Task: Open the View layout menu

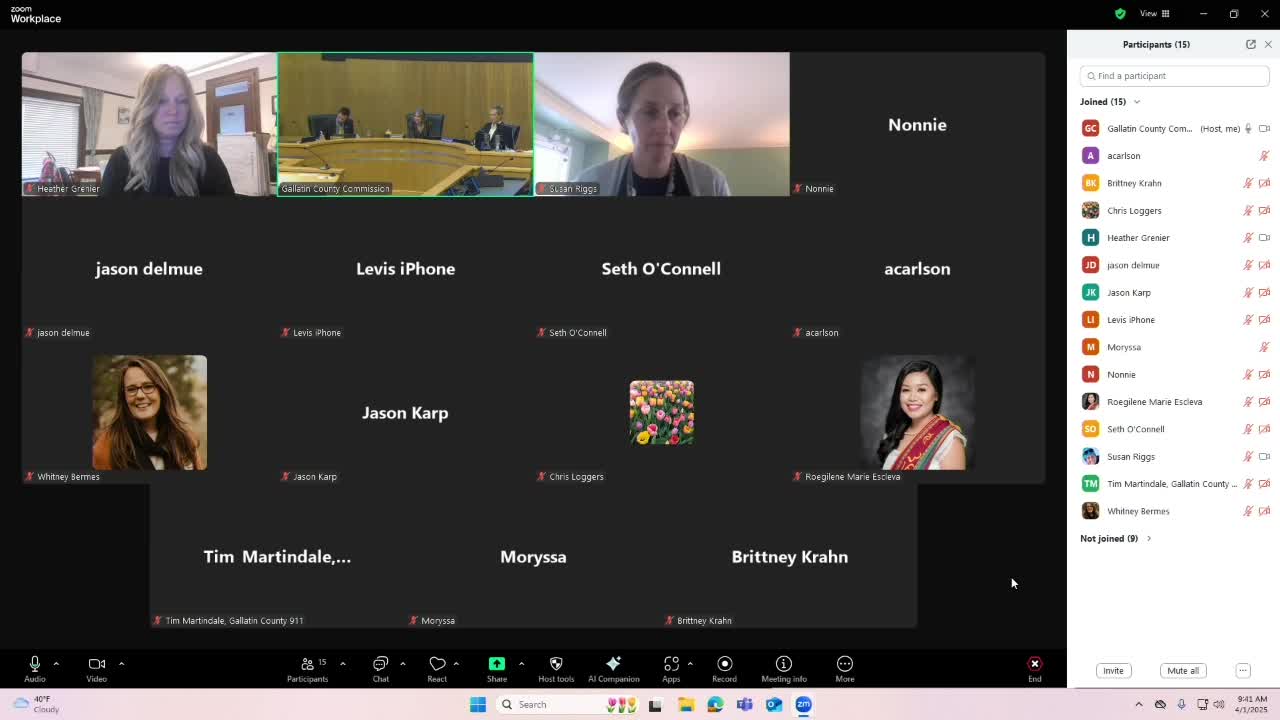Action: coord(1155,13)
